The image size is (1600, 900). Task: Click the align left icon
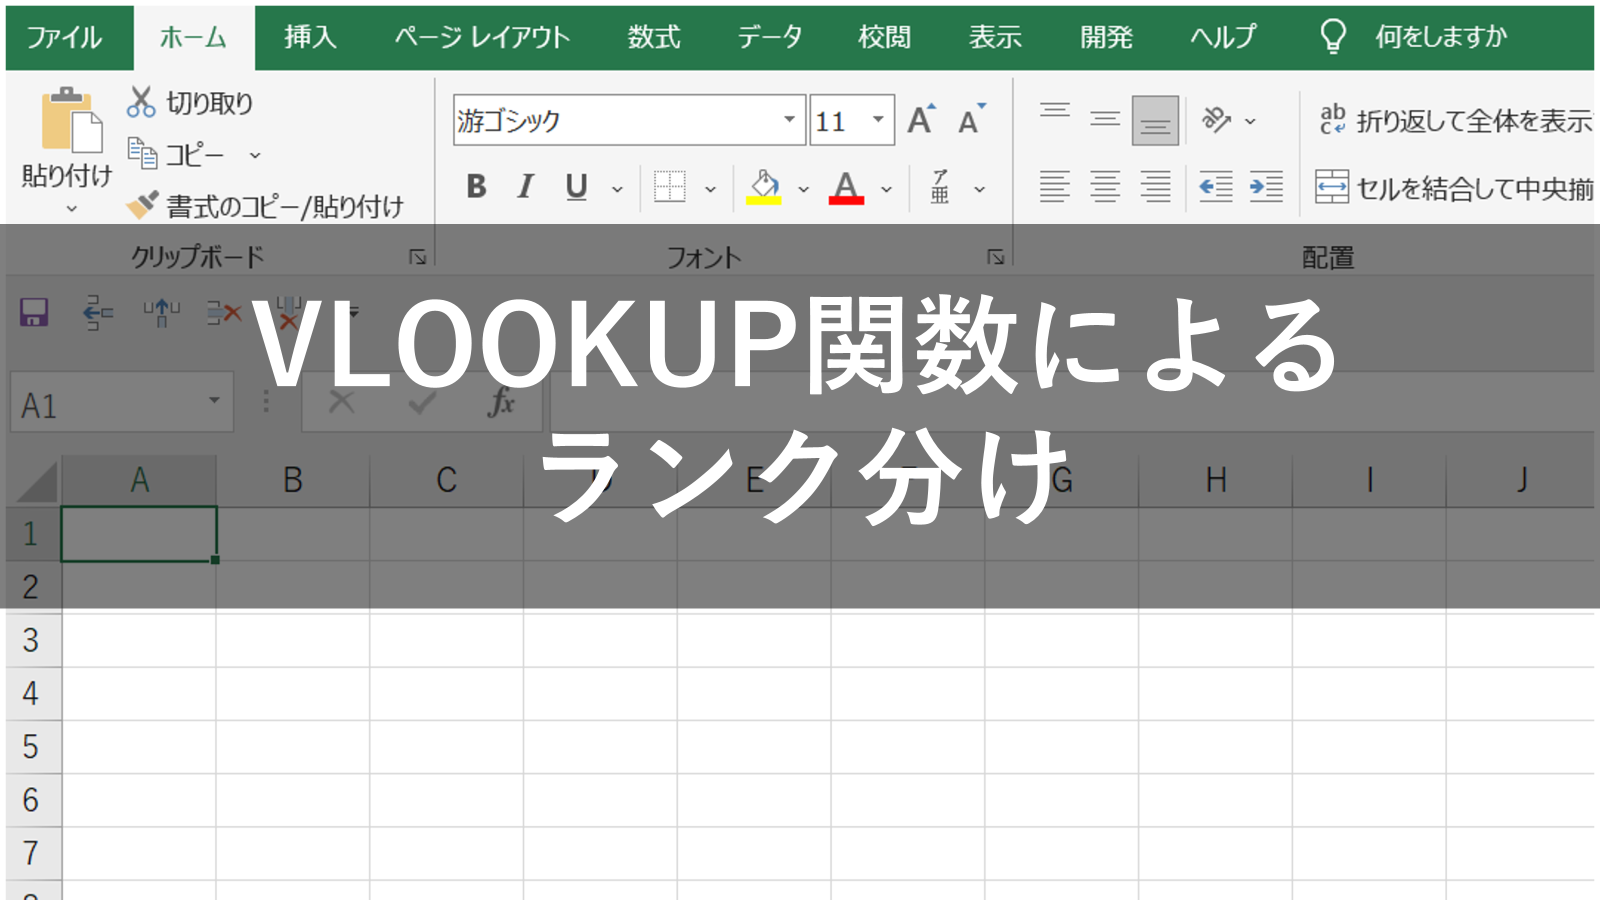coord(1055,187)
